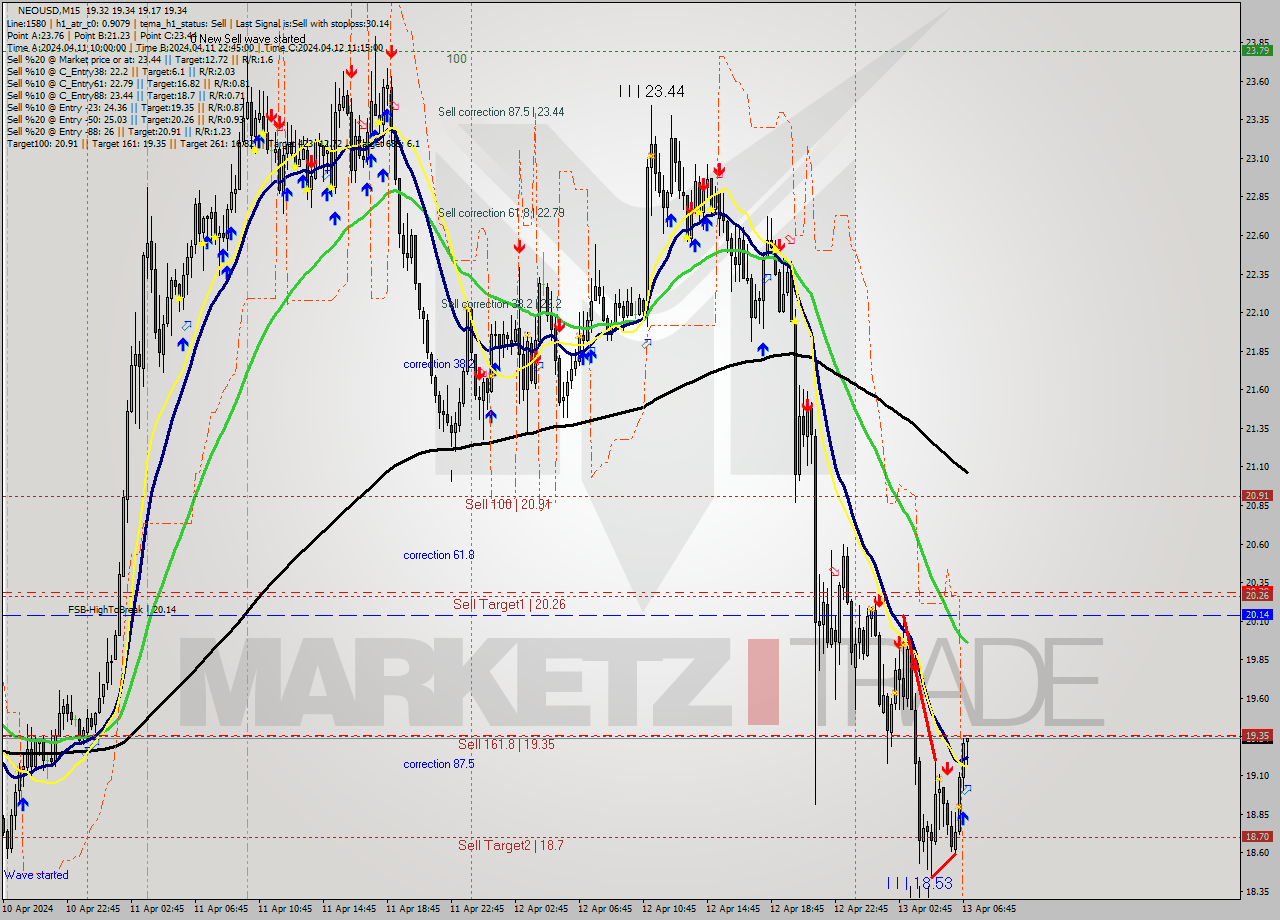Click the red 18.70 price tag on axis

click(1257, 836)
